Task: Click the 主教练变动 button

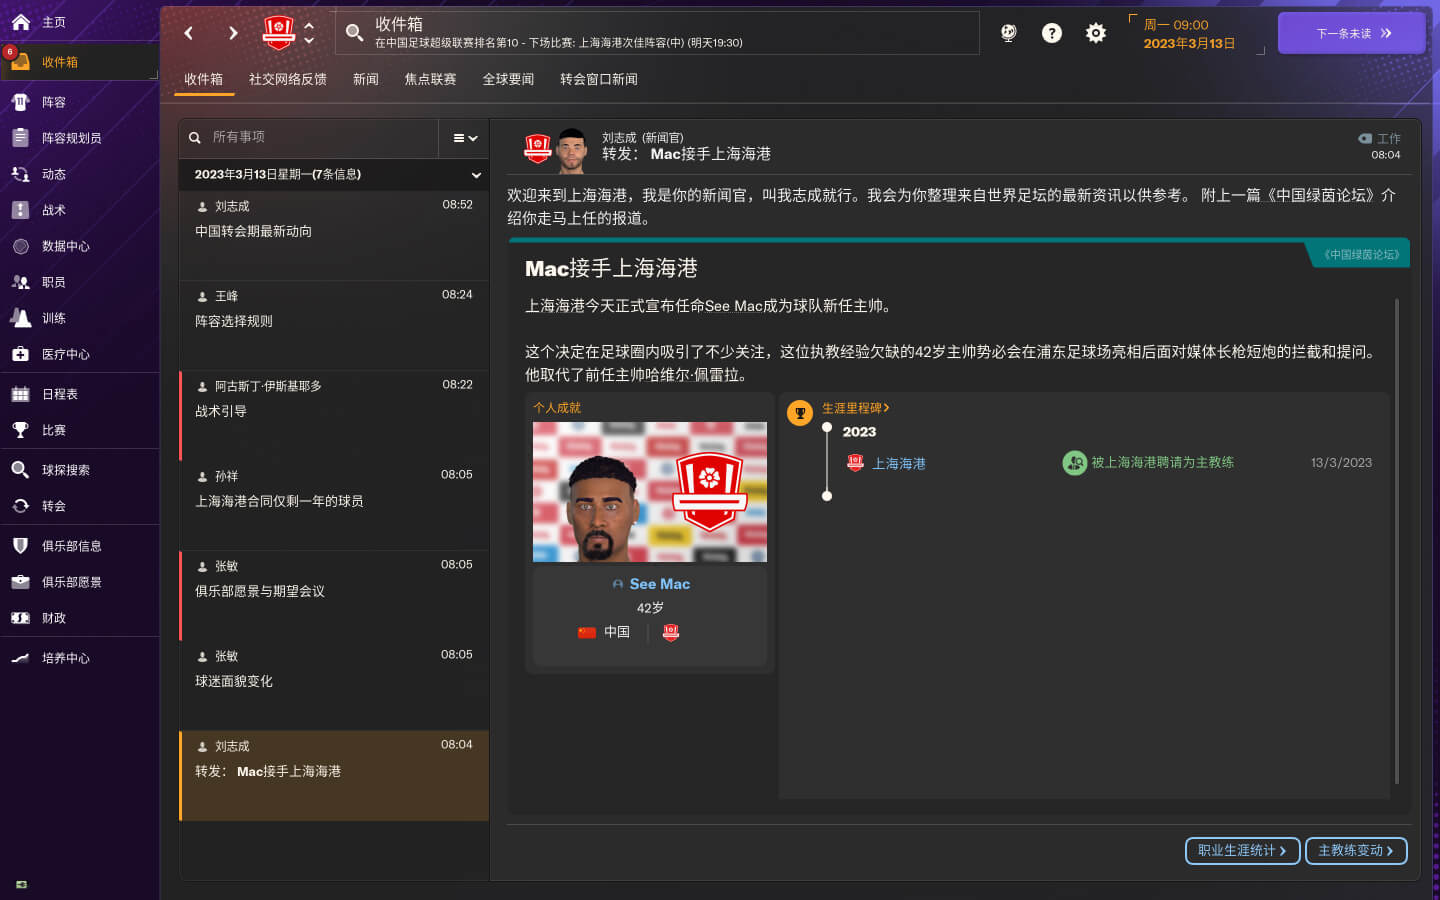Action: [x=1356, y=850]
